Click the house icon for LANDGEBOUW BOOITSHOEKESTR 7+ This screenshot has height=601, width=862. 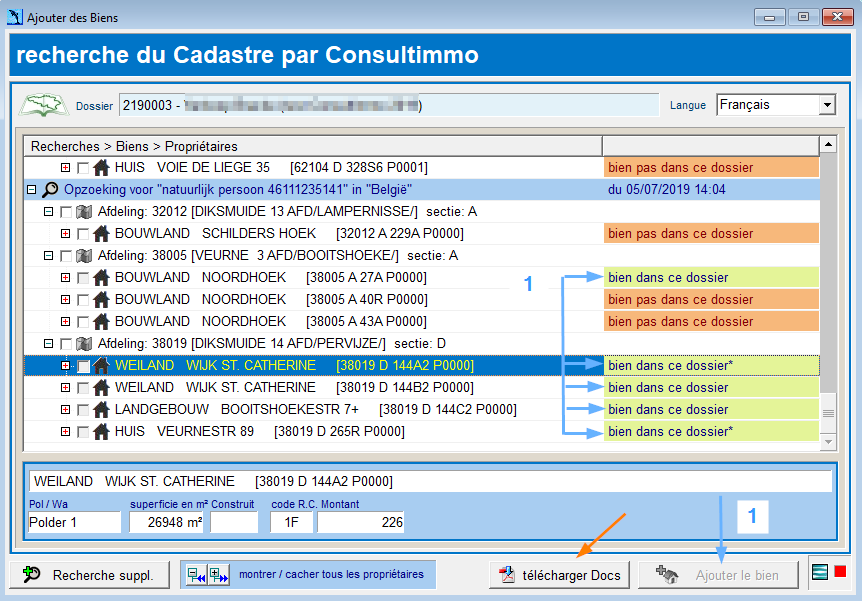[x=101, y=410]
